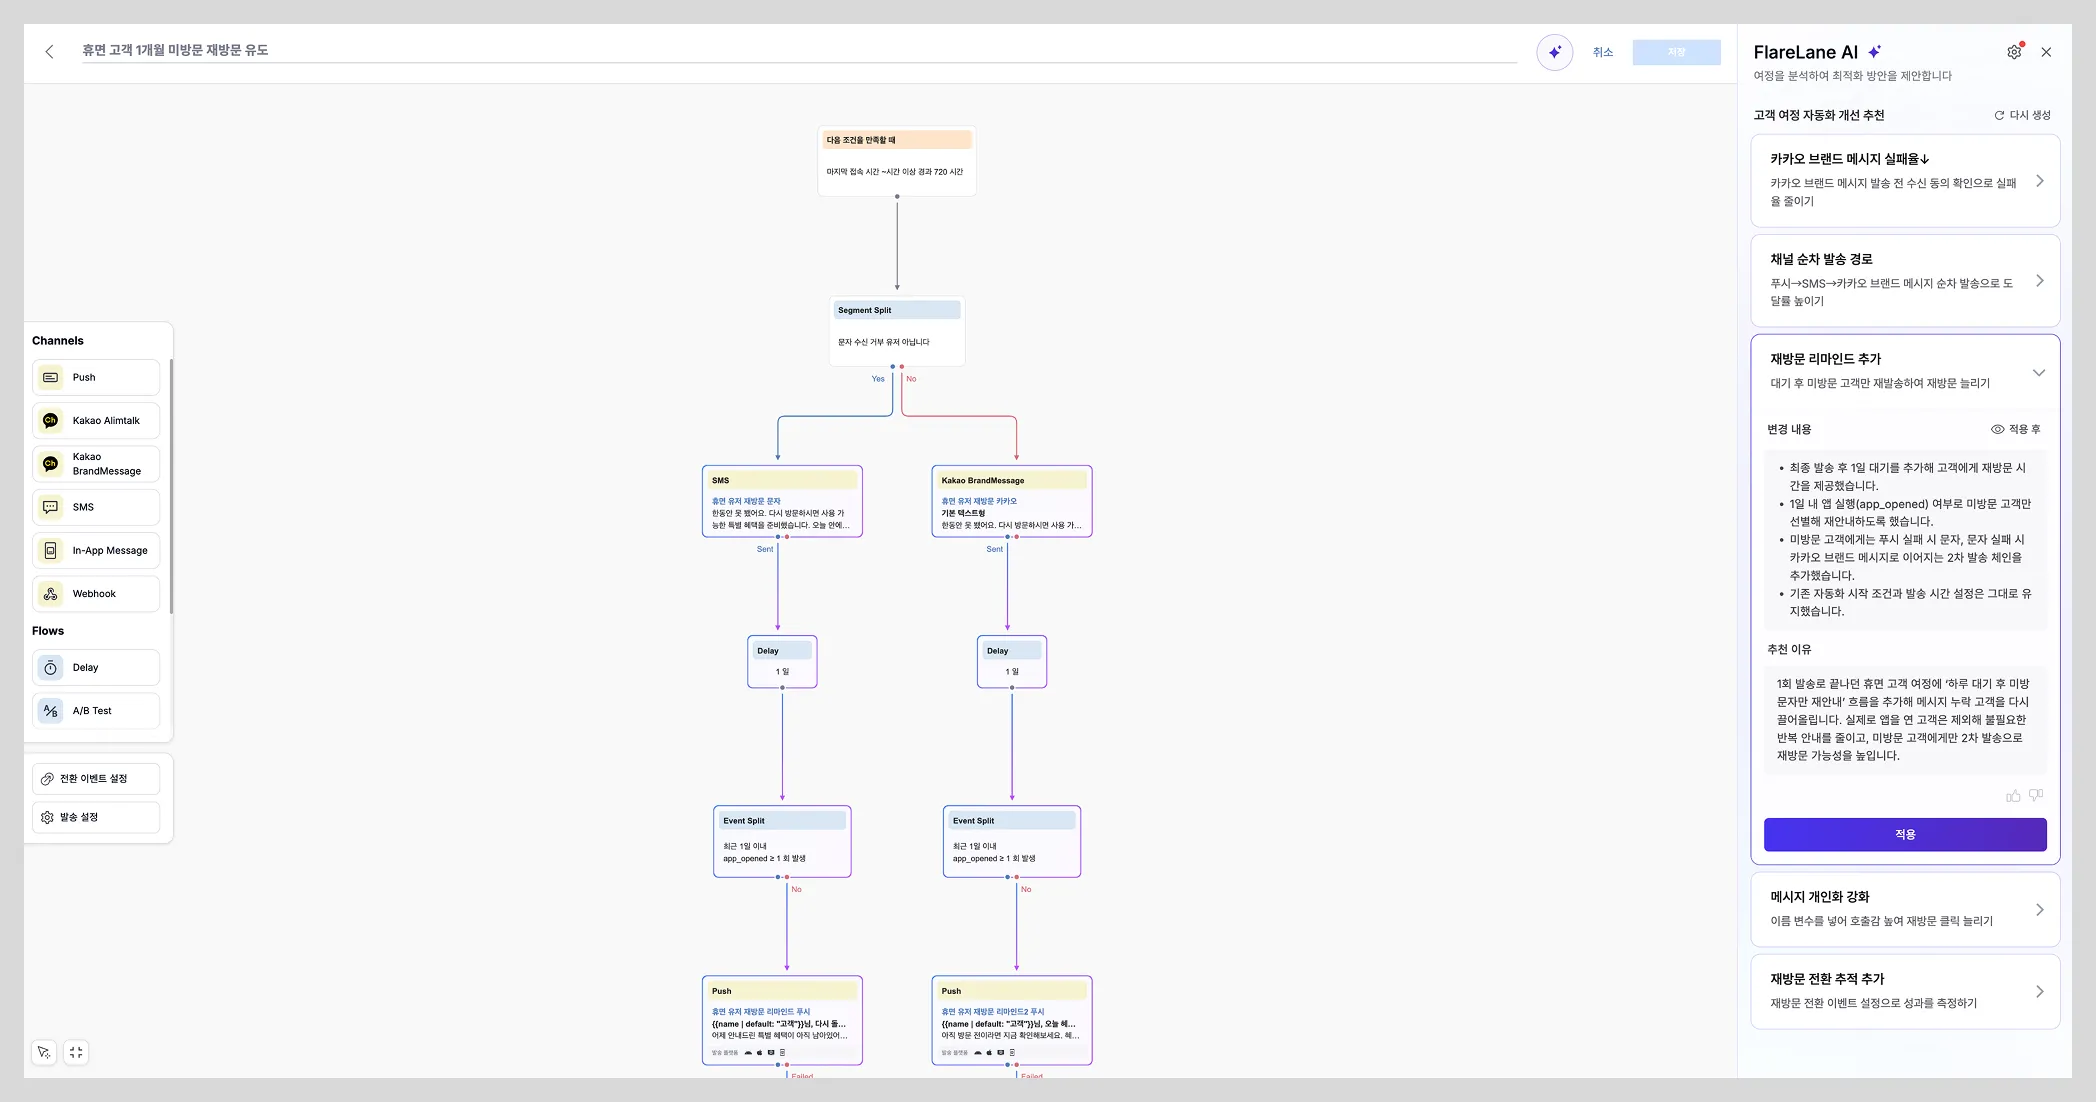Apply the recommendation with 적용 button
The height and width of the screenshot is (1102, 2096).
(1905, 834)
